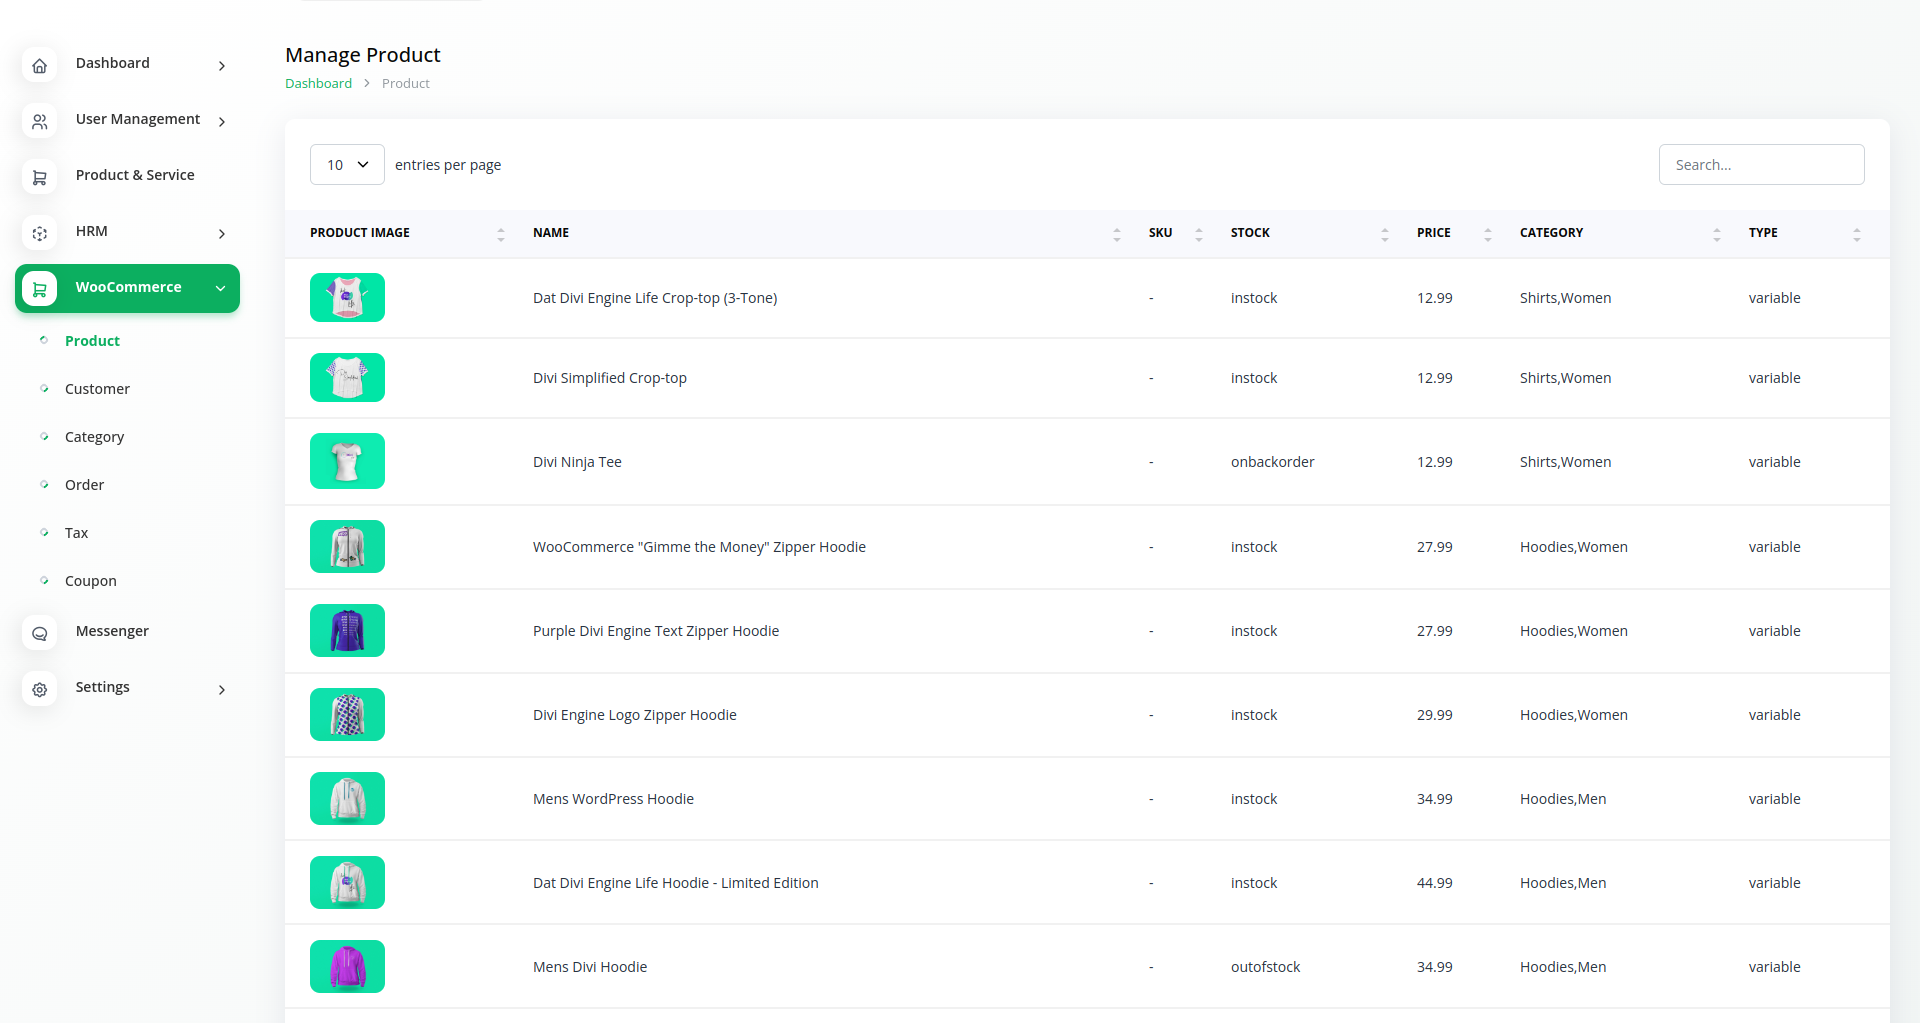
Task: Click the Dashboard home icon
Action: [40, 66]
